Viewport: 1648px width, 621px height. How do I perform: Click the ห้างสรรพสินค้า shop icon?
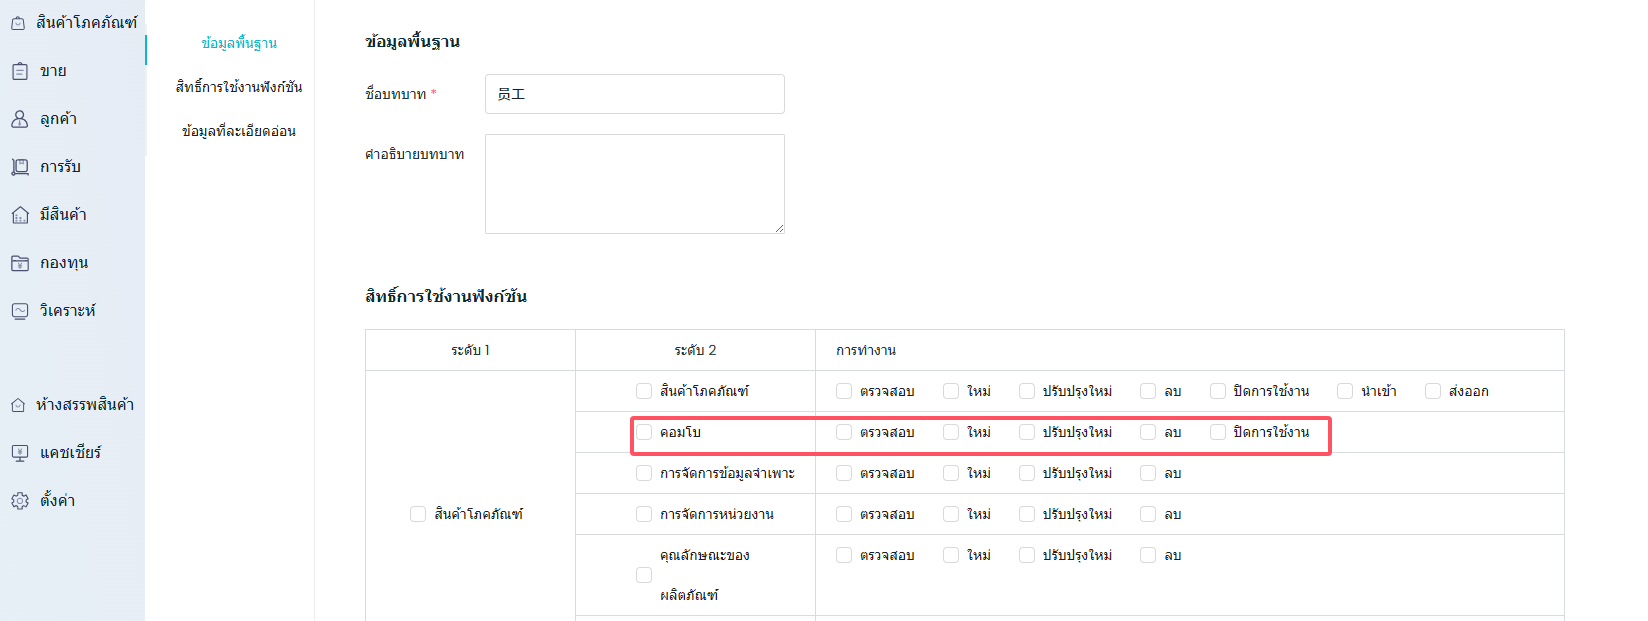(x=18, y=405)
